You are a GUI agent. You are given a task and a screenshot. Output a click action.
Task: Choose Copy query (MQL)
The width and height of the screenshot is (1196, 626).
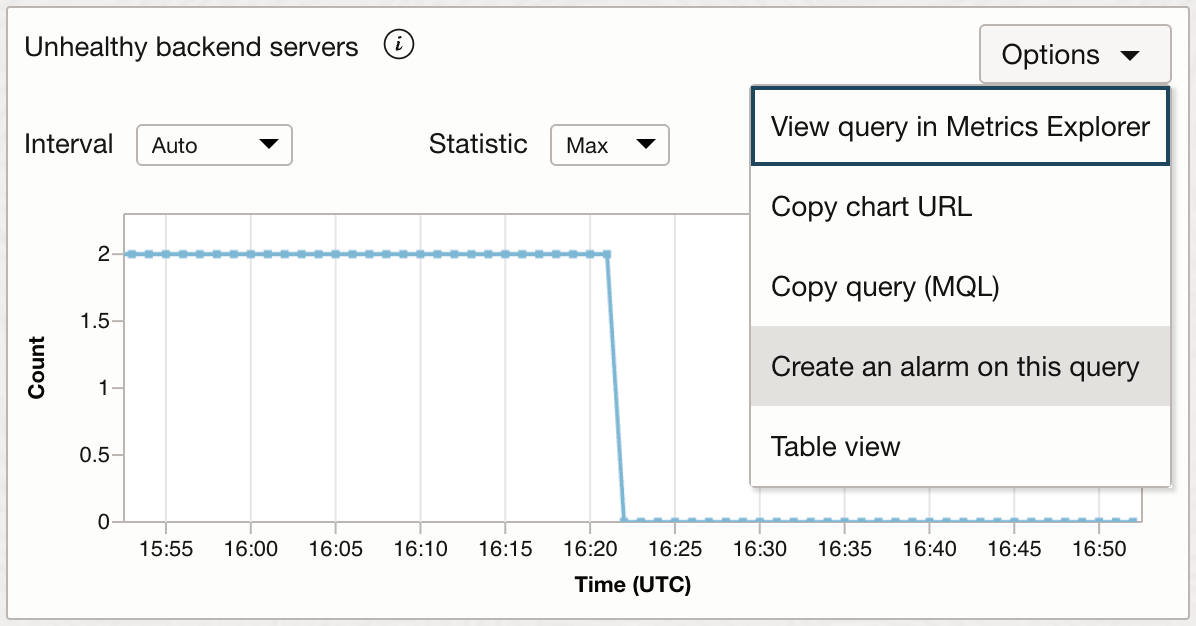[x=958, y=287]
